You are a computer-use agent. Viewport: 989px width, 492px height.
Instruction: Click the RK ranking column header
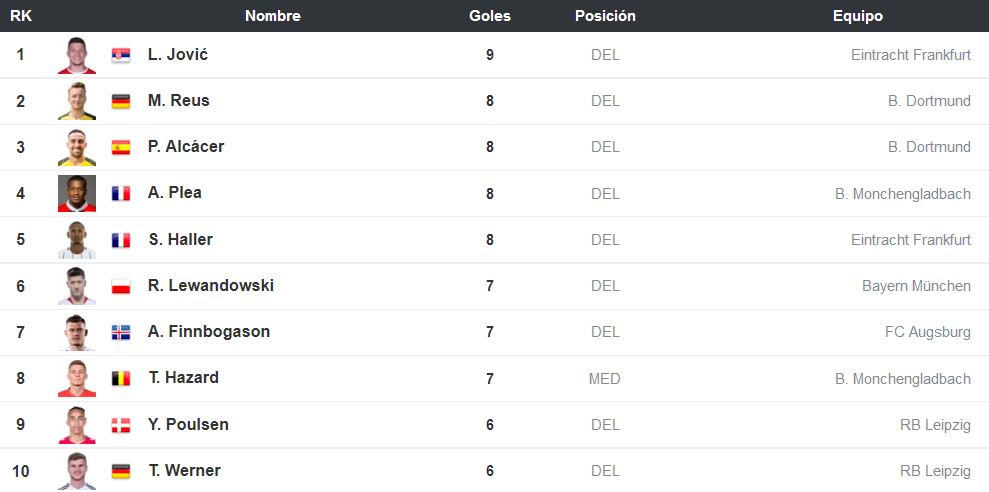tap(21, 16)
